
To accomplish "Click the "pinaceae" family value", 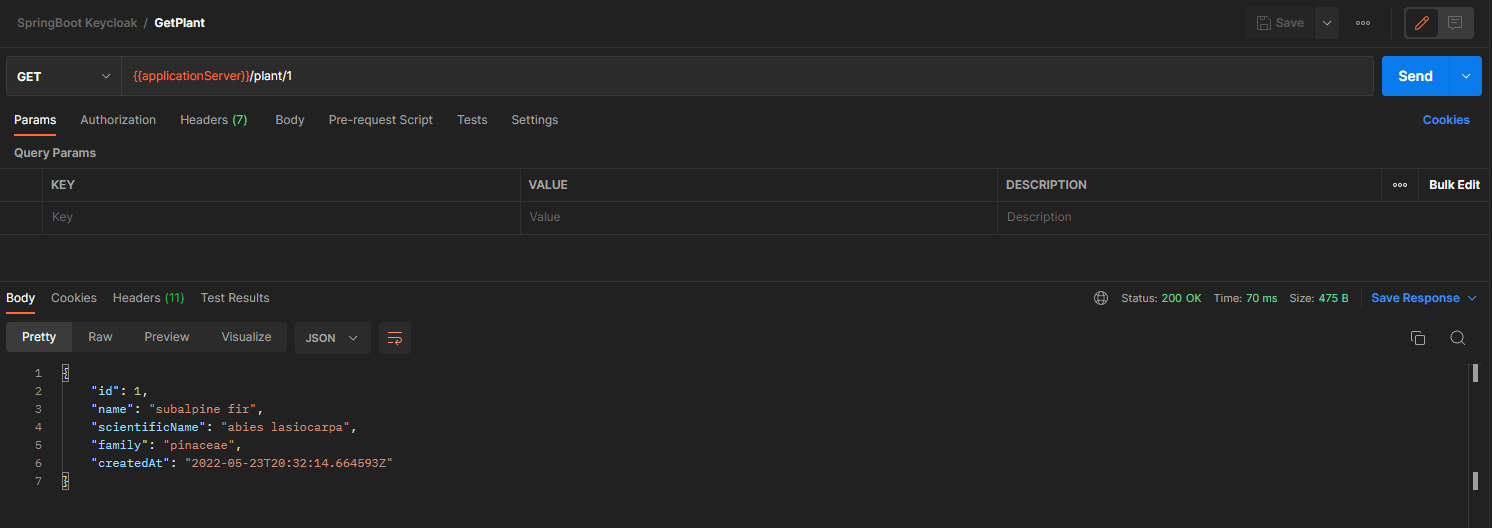I will pos(199,445).
